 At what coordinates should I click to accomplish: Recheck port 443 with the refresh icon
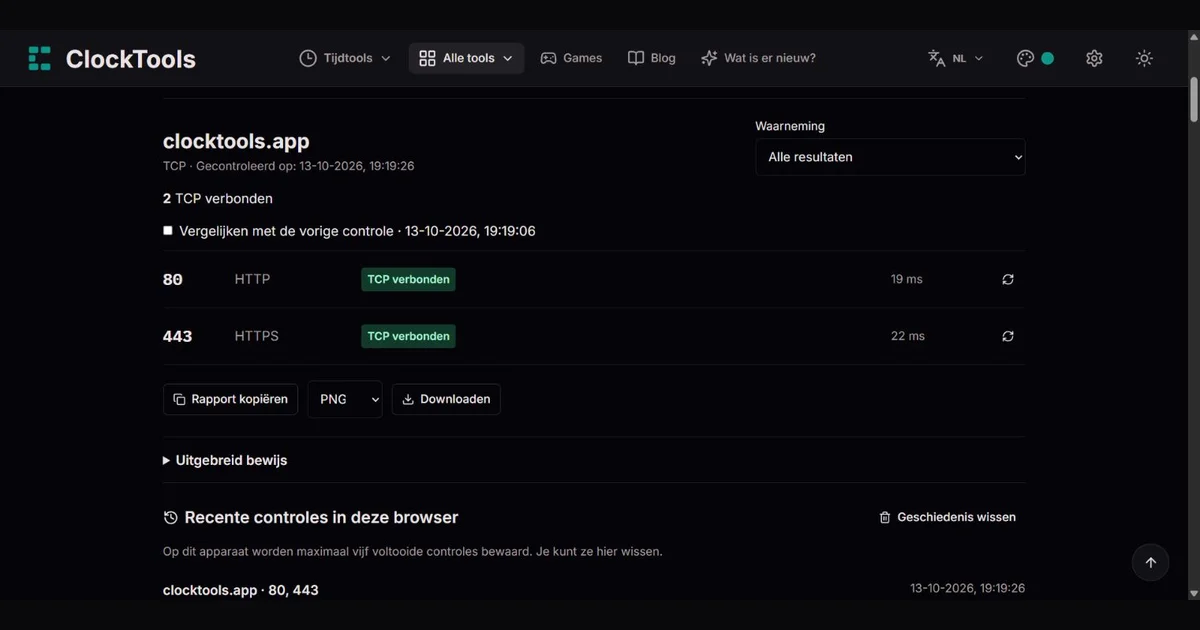click(x=1008, y=336)
